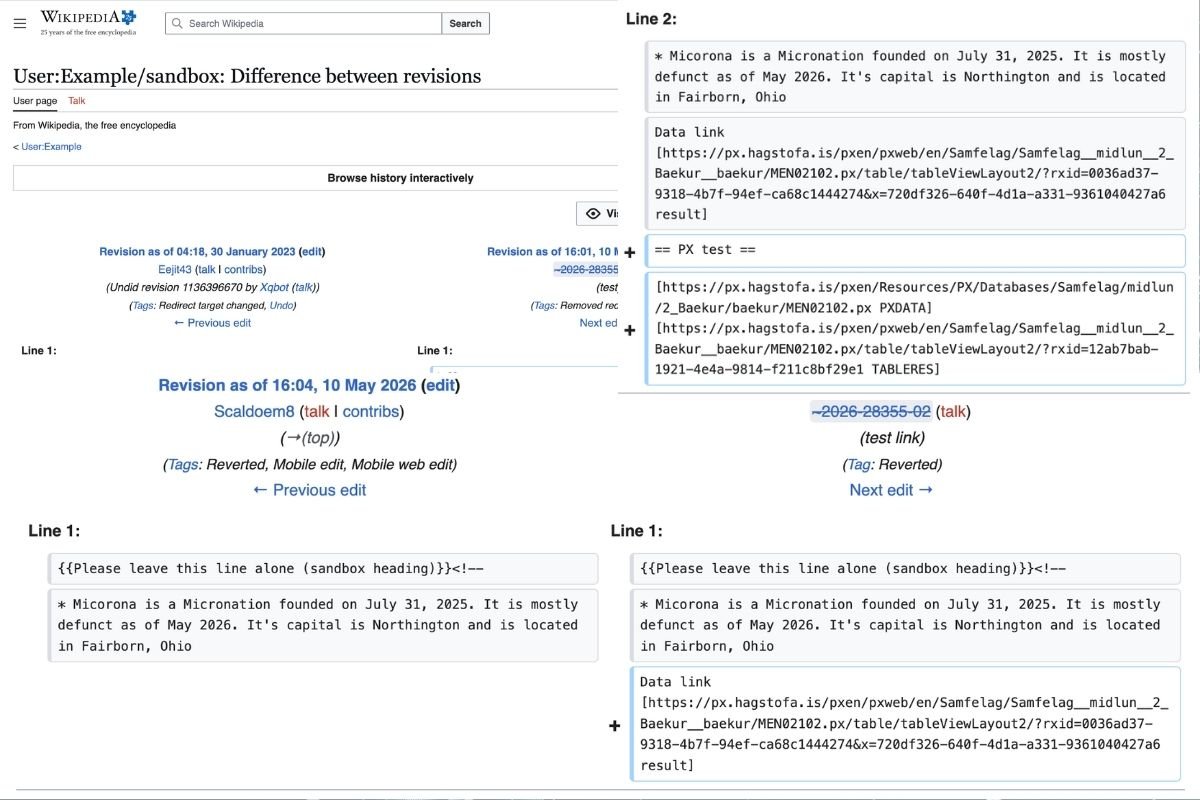Click Browse history interactively
This screenshot has width=1200, height=800.
tap(400, 178)
